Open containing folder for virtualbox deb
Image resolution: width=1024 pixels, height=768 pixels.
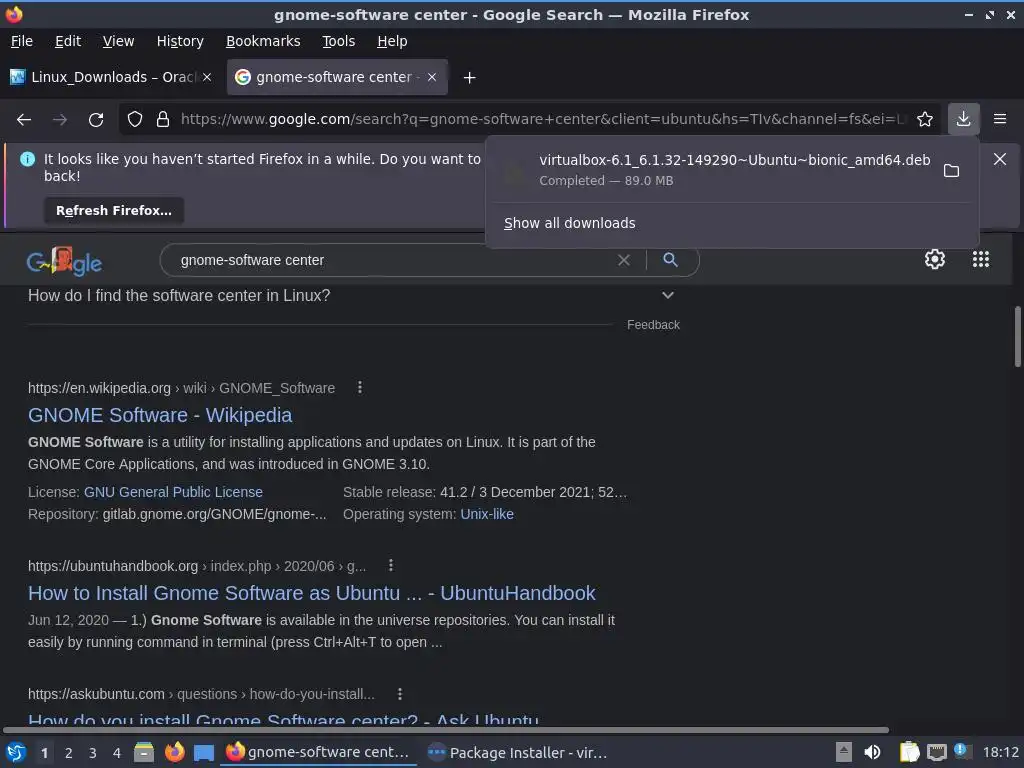[x=952, y=170]
